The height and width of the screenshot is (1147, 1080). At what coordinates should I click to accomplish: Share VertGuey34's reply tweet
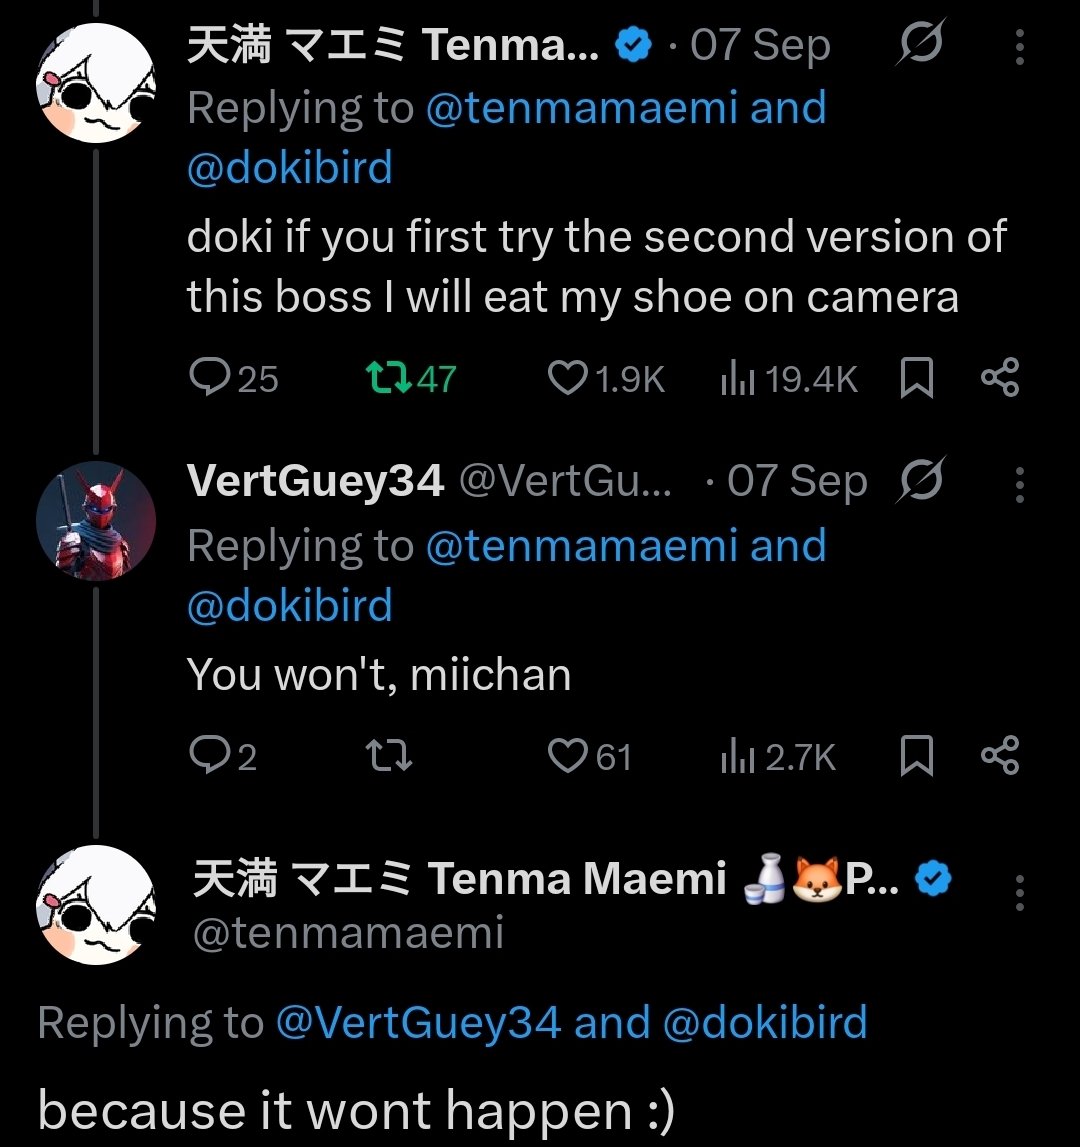click(x=999, y=756)
